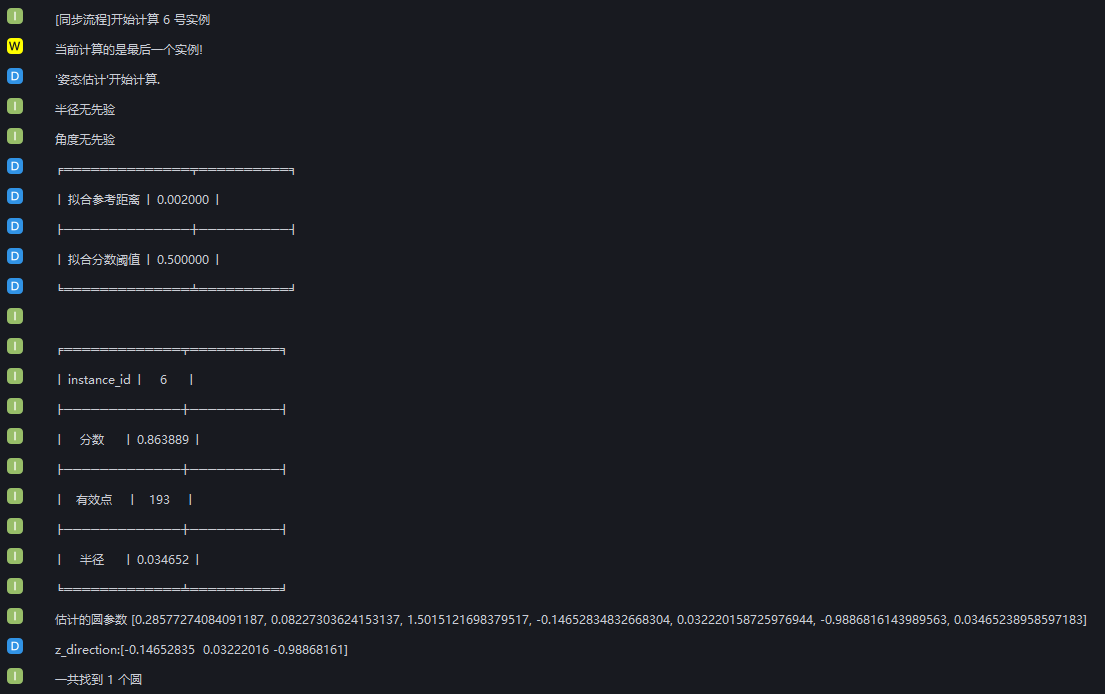Click the I icon beside 有效点 193 row

point(15,496)
